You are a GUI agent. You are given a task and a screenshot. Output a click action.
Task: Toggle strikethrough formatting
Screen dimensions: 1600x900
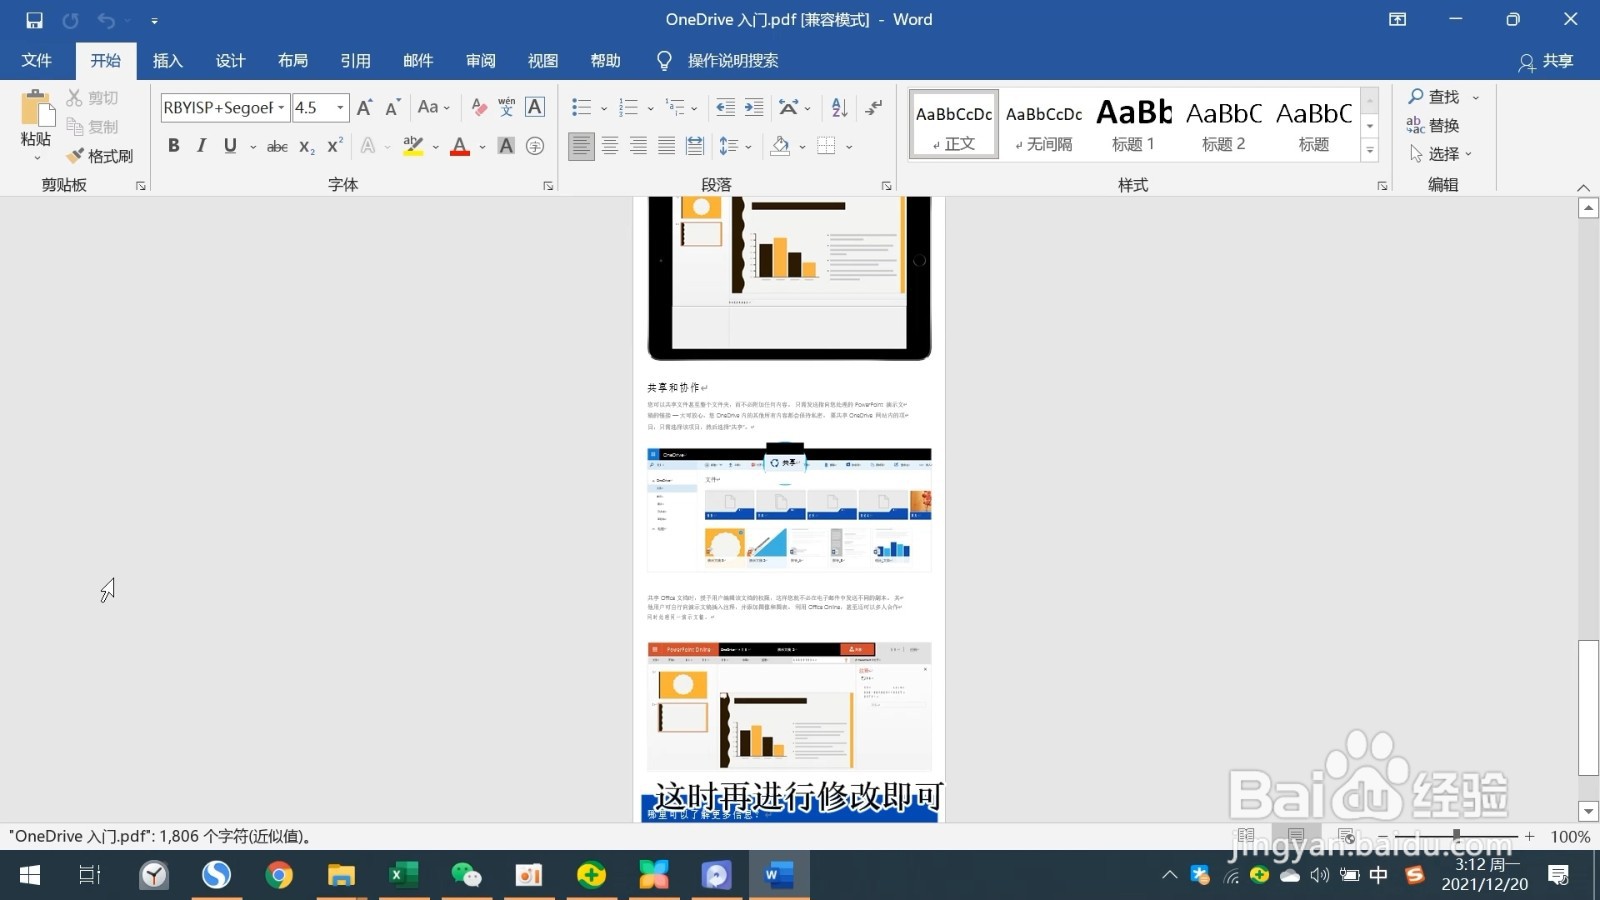pyautogui.click(x=277, y=146)
